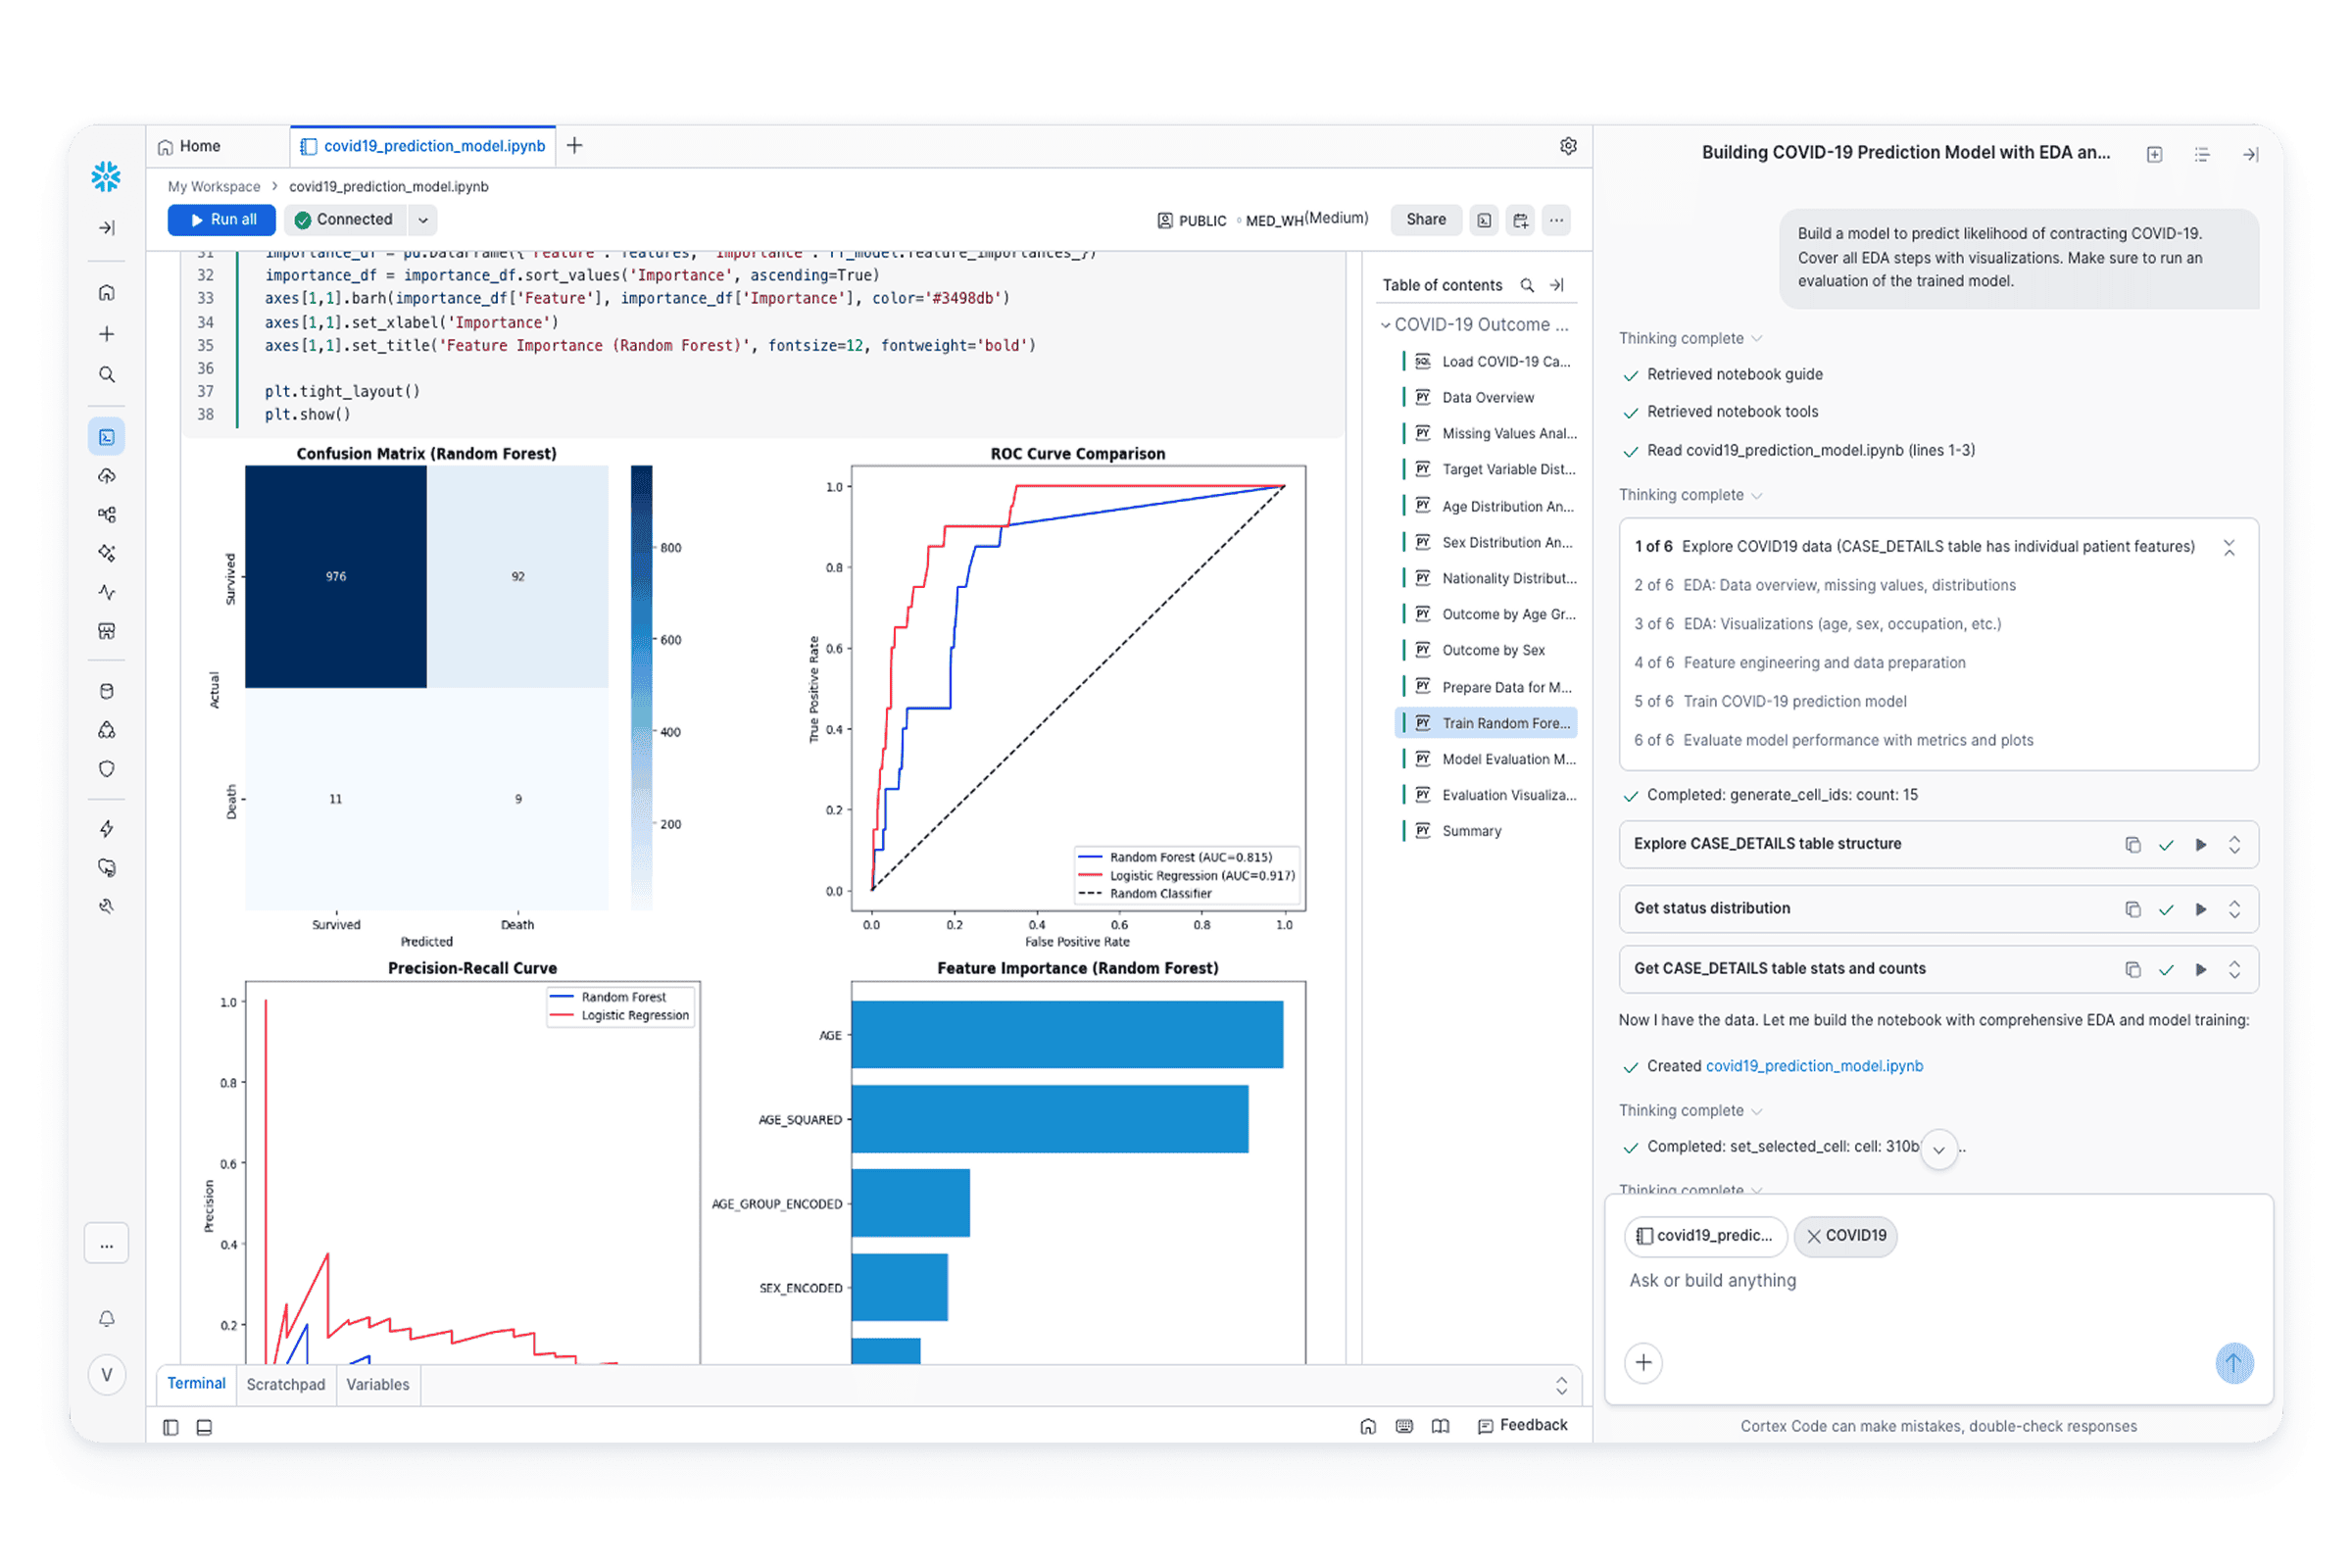Screen dimensions: 2352x1568
Task: Run the Explore CASE_DETAILS table structure step
Action: pos(2200,844)
